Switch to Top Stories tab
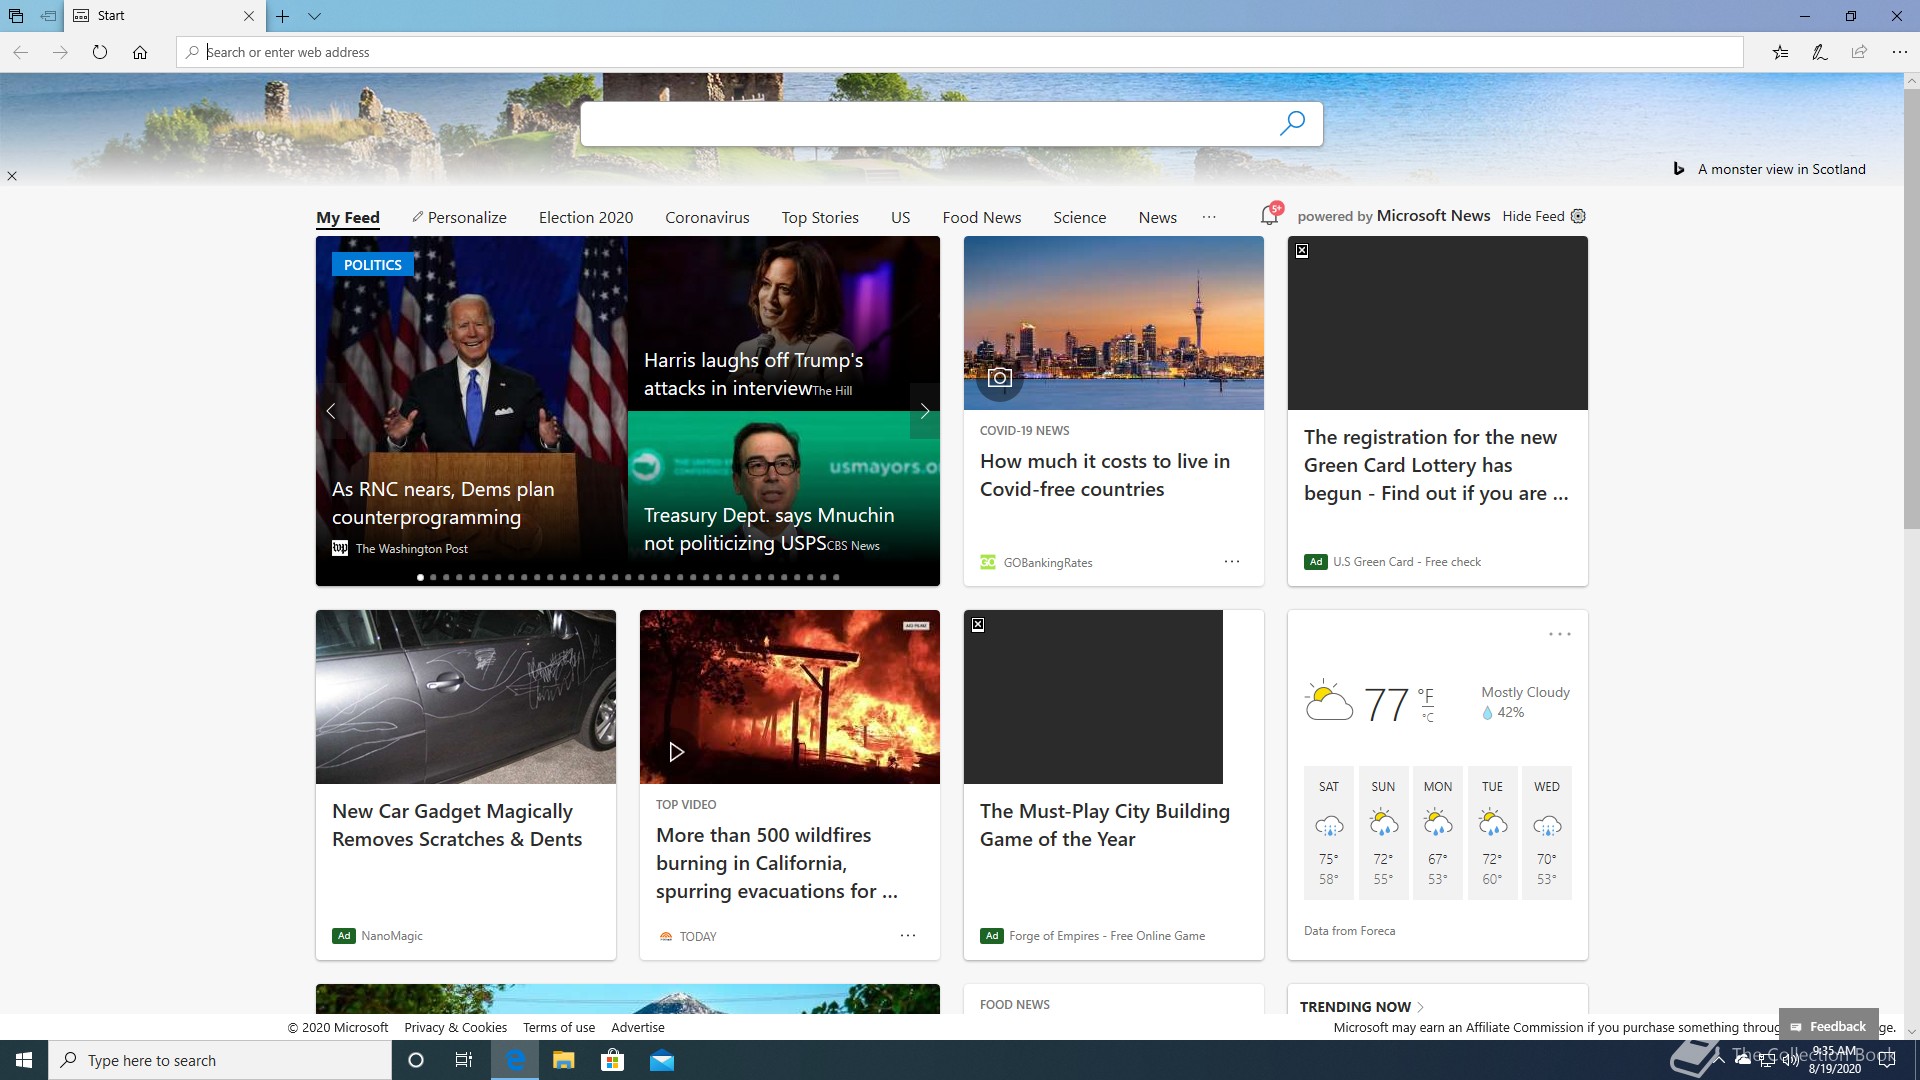Screen dimensions: 1920x1080 pos(820,217)
